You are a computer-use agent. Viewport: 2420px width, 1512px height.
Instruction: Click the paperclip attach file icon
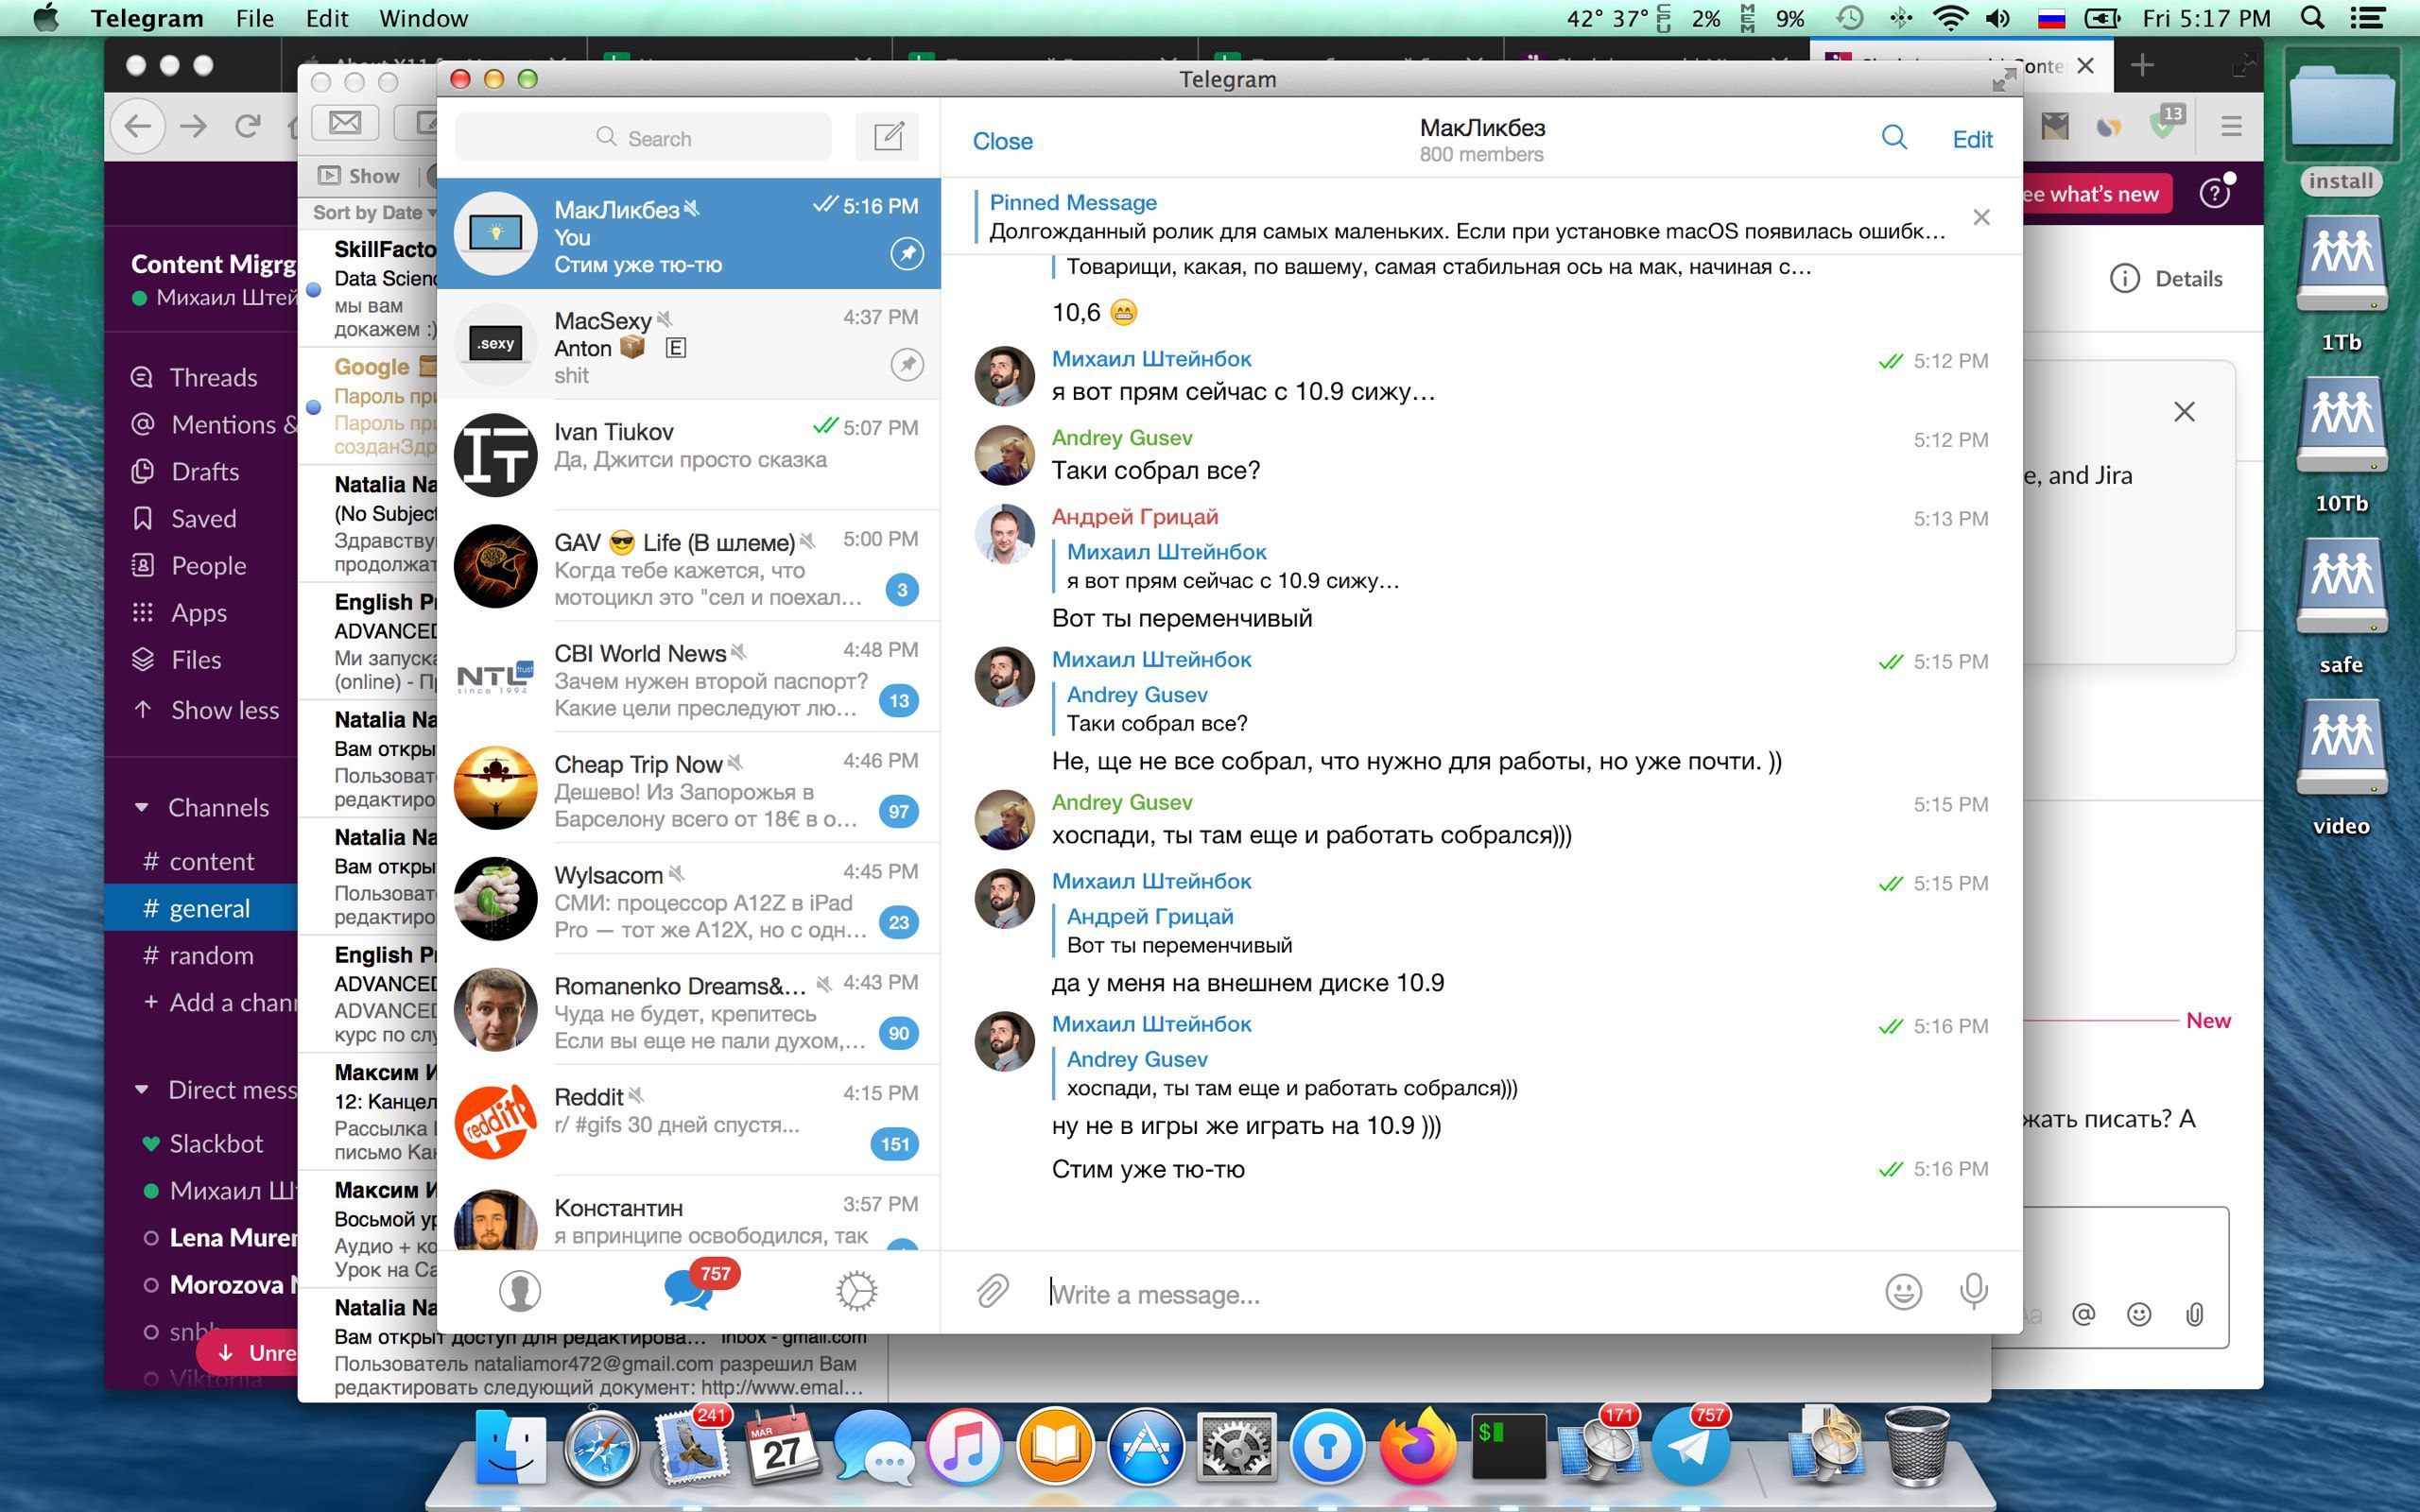992,1292
